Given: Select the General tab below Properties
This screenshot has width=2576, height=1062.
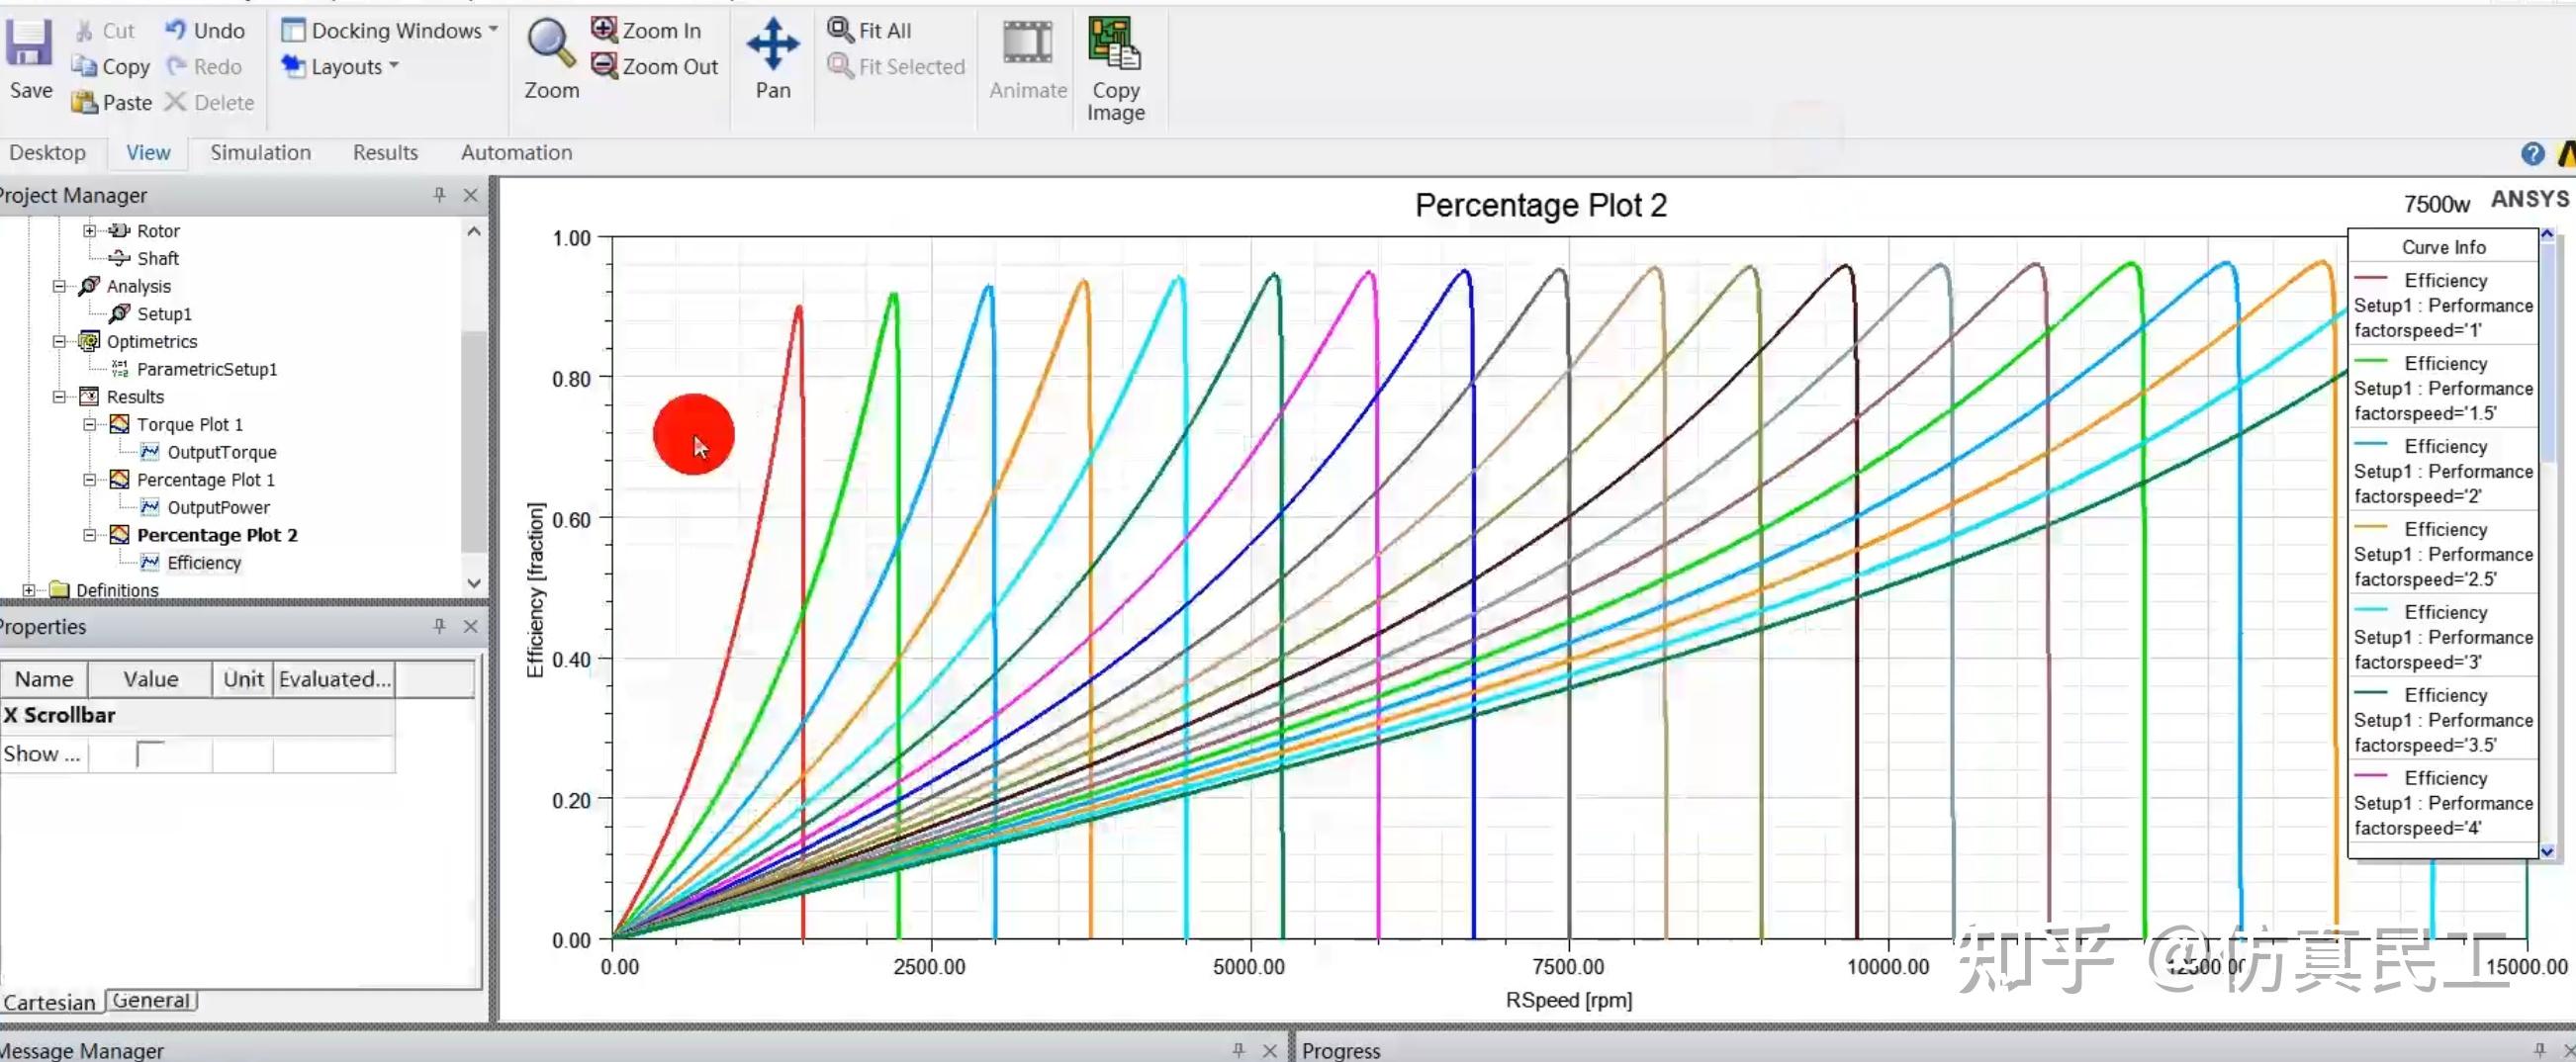Looking at the screenshot, I should (x=149, y=1000).
